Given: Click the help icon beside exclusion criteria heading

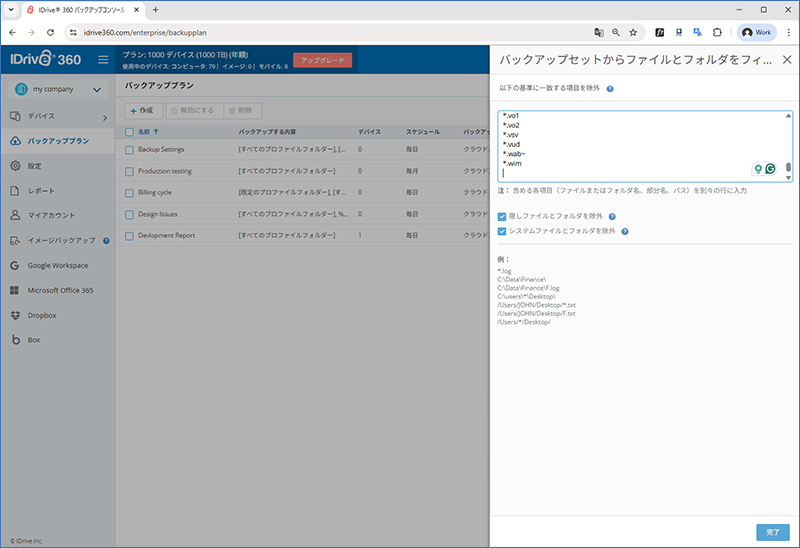Looking at the screenshot, I should (610, 89).
